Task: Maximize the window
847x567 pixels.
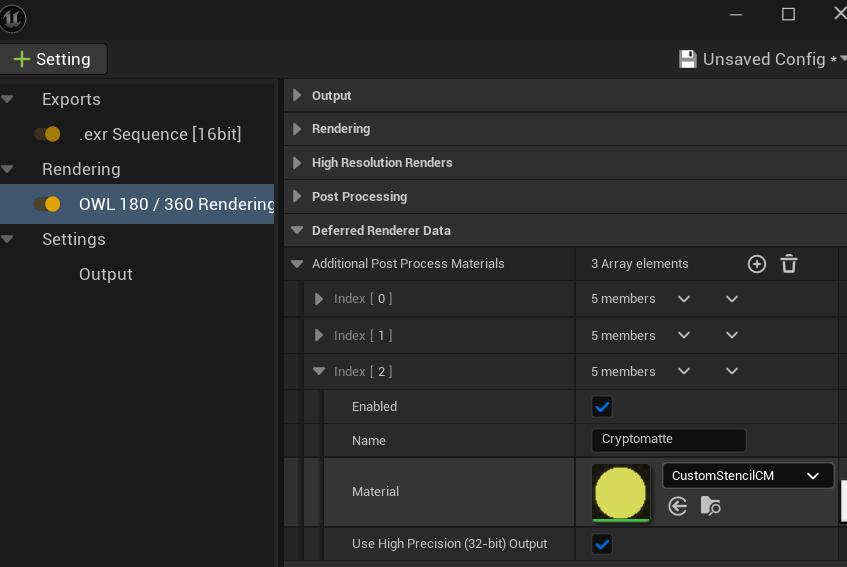Action: tap(788, 14)
